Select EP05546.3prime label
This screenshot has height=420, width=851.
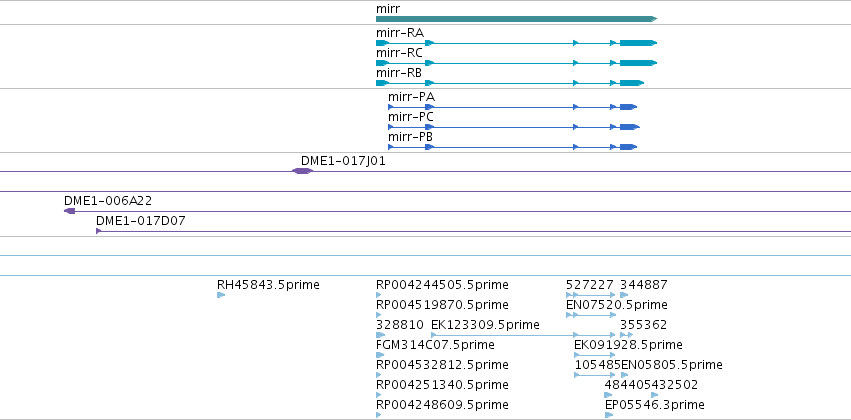(655, 405)
